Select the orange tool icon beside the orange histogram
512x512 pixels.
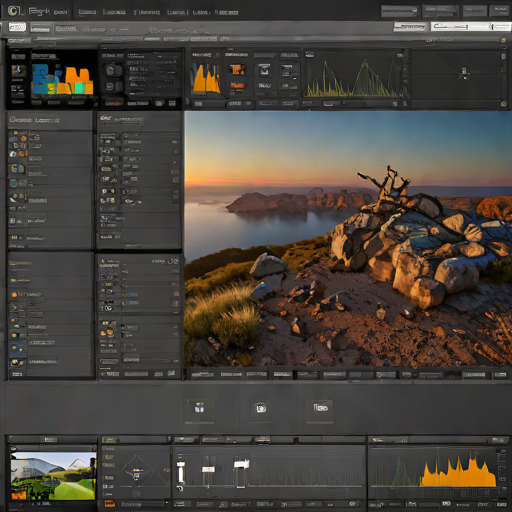(237, 69)
